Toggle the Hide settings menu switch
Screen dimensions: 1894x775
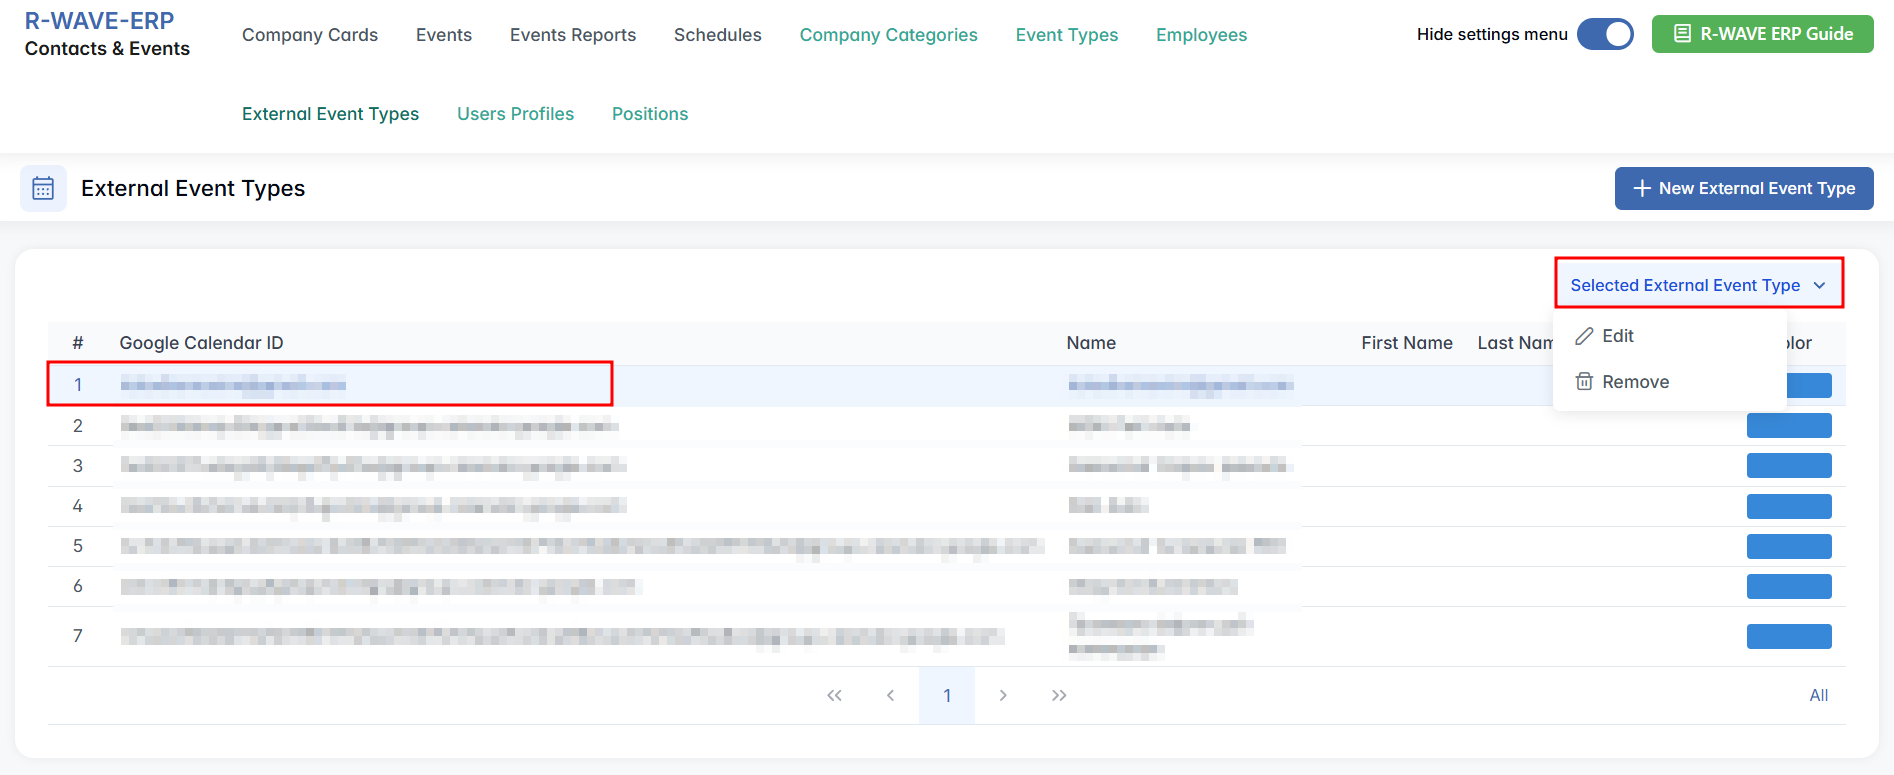click(x=1605, y=34)
